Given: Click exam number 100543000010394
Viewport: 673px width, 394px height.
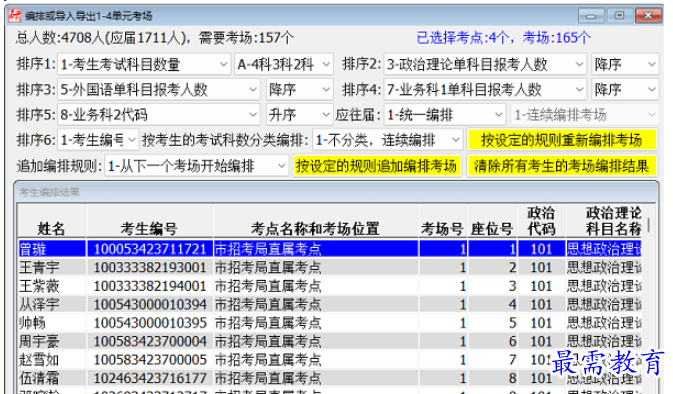Looking at the screenshot, I should click(150, 304).
